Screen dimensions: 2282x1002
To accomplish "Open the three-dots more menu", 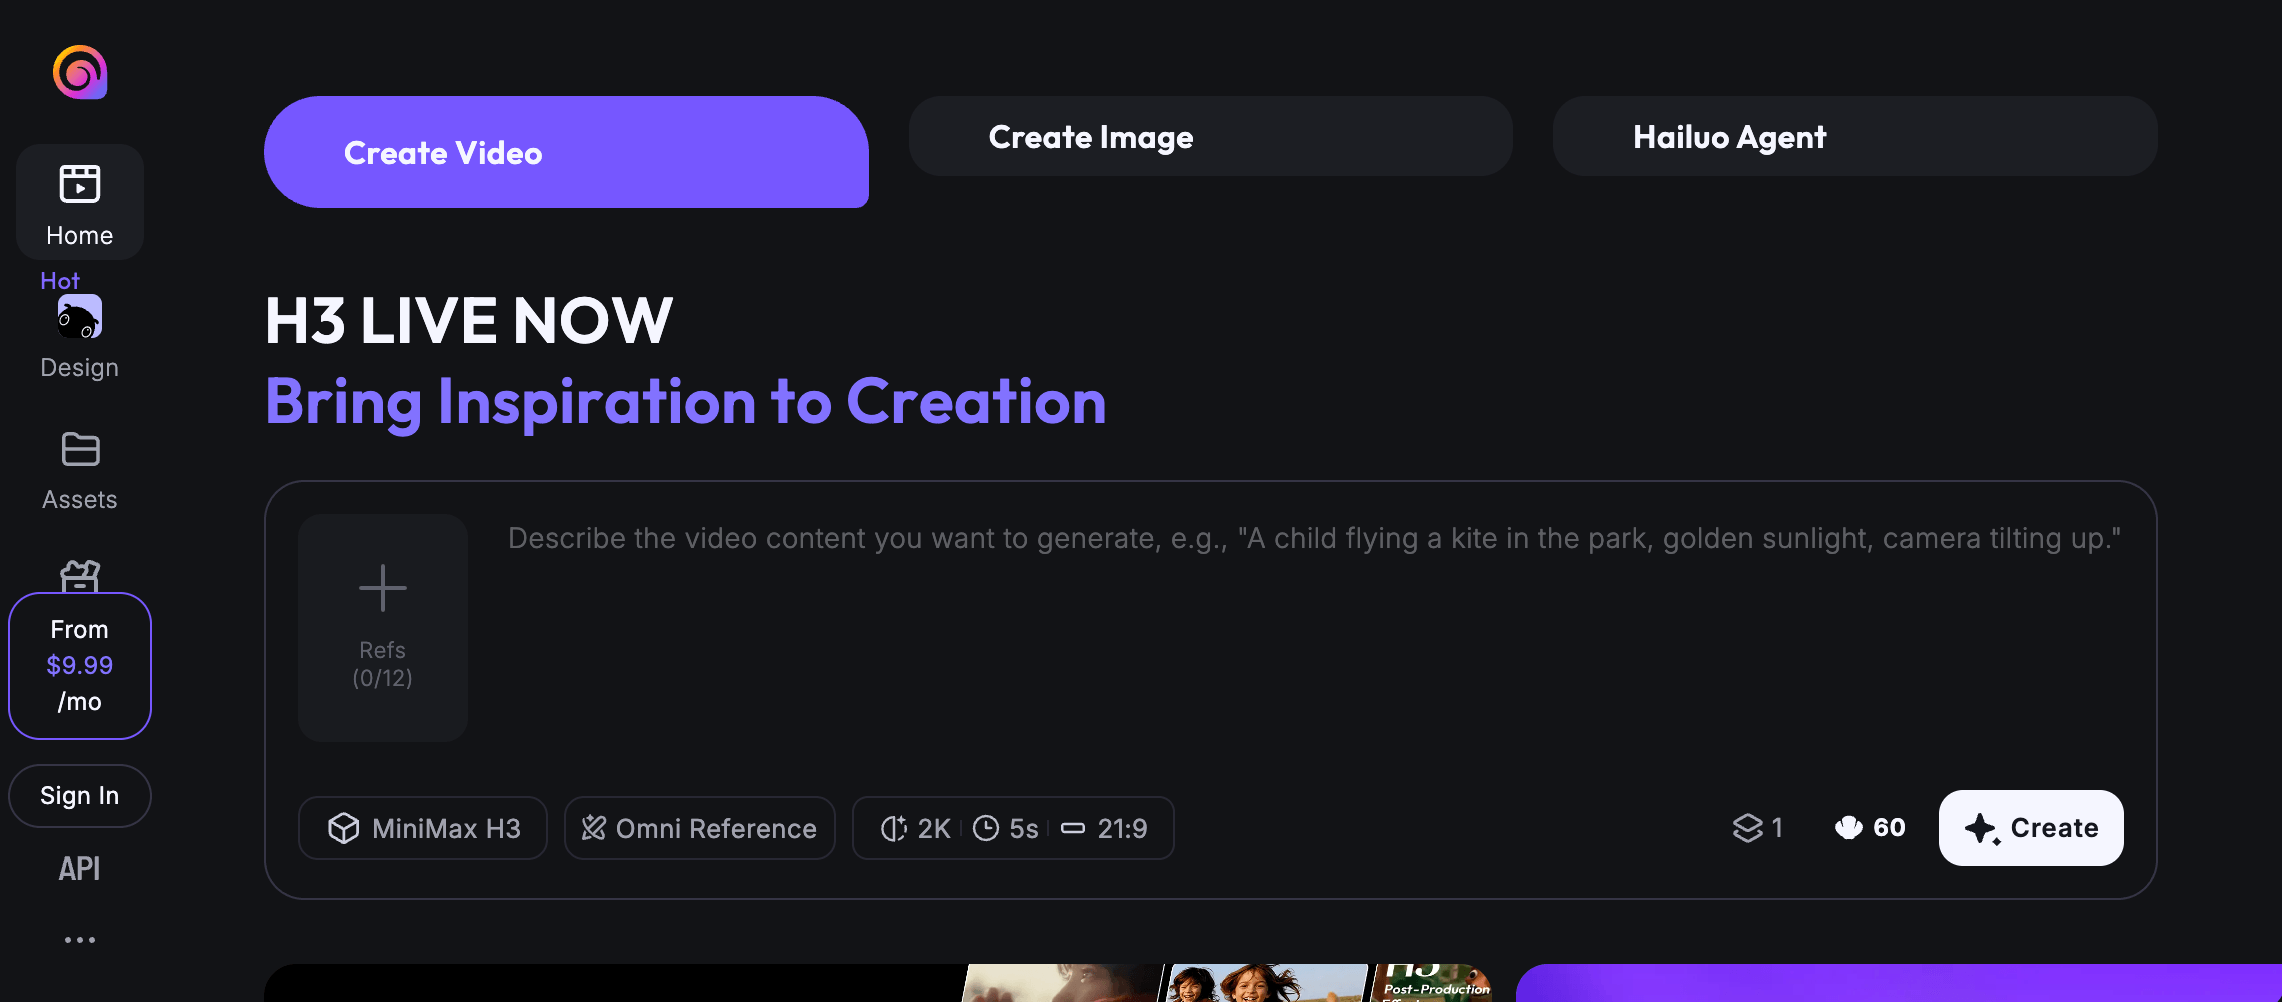I will tap(80, 940).
